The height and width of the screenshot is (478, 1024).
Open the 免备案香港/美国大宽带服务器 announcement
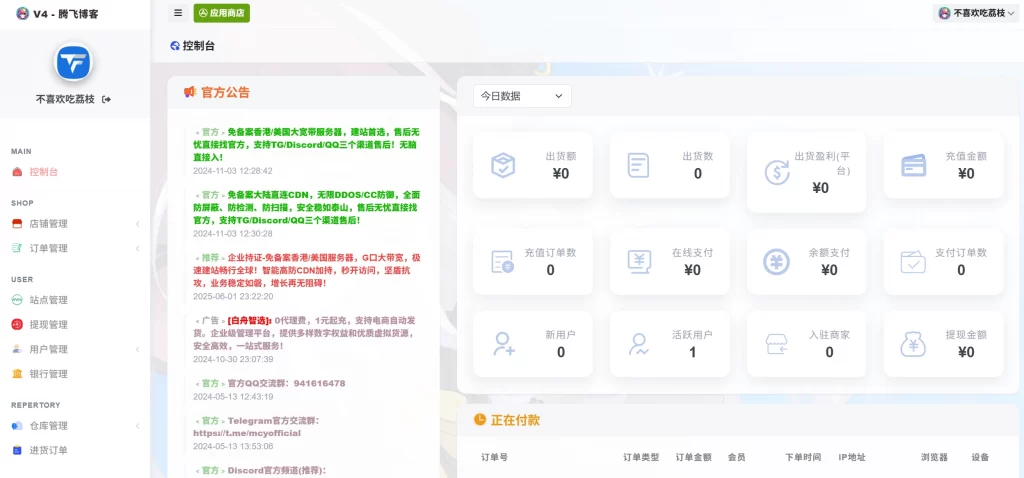[307, 144]
